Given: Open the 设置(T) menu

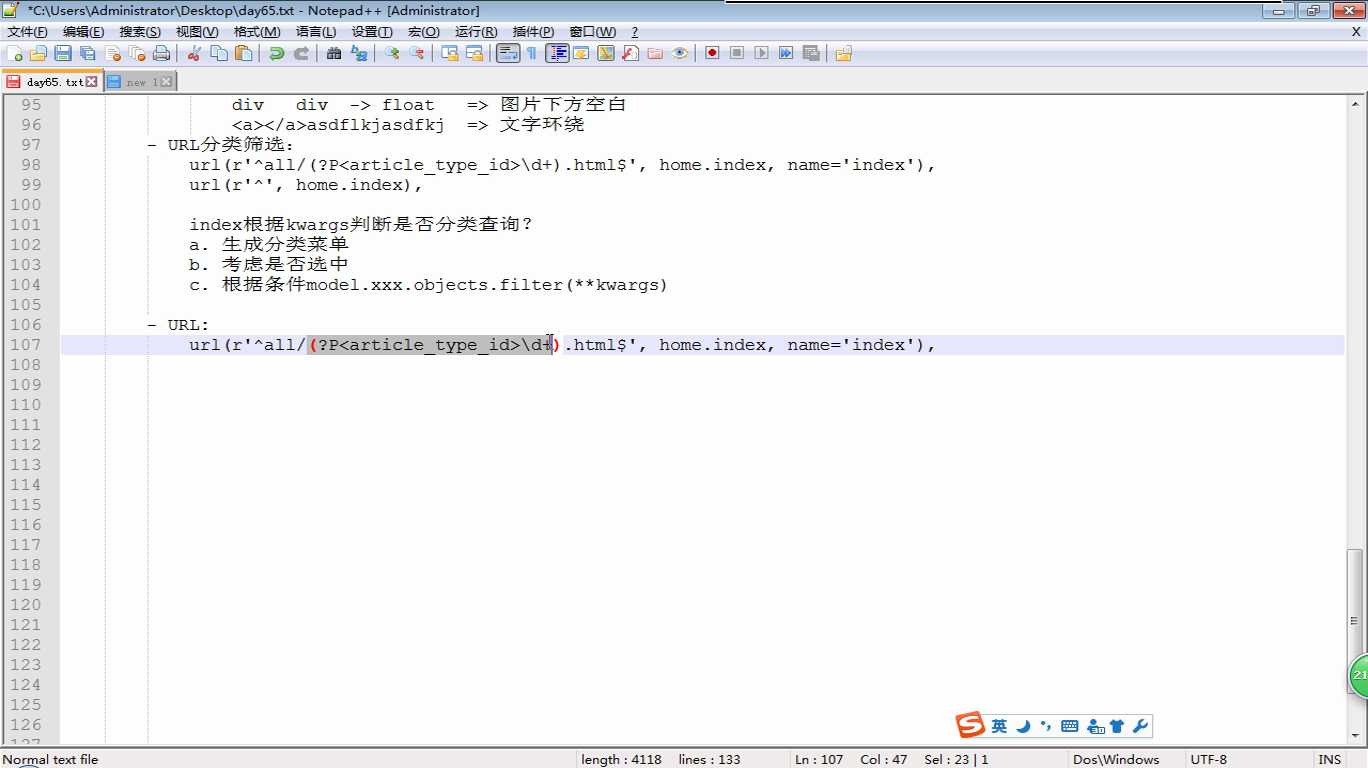Looking at the screenshot, I should [x=372, y=32].
